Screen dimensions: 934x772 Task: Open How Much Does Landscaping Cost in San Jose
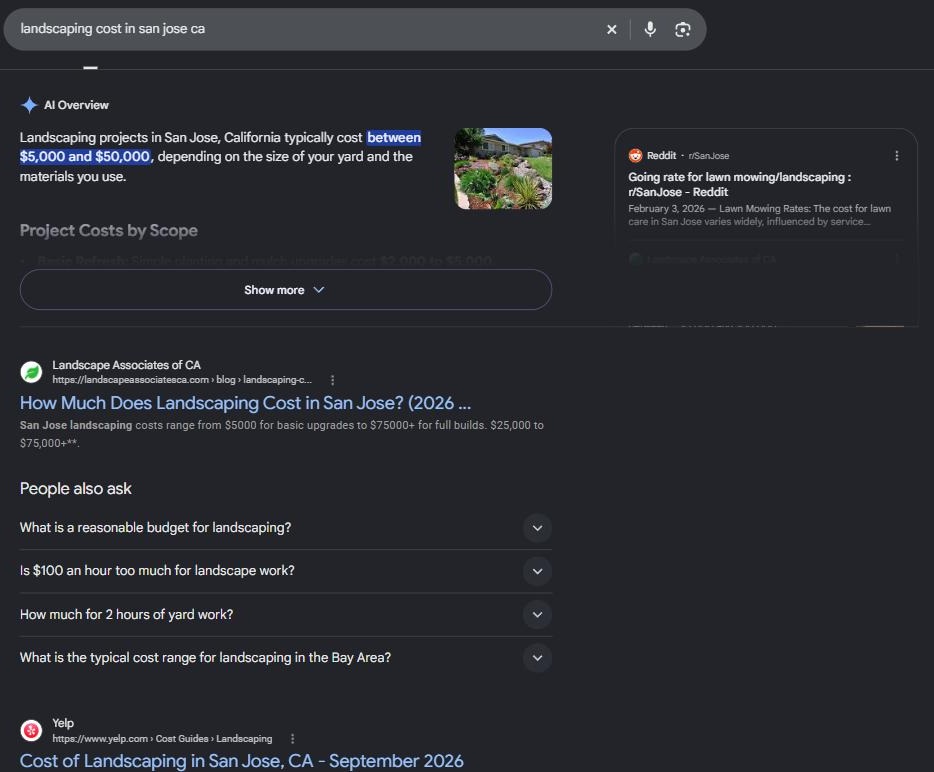click(245, 403)
